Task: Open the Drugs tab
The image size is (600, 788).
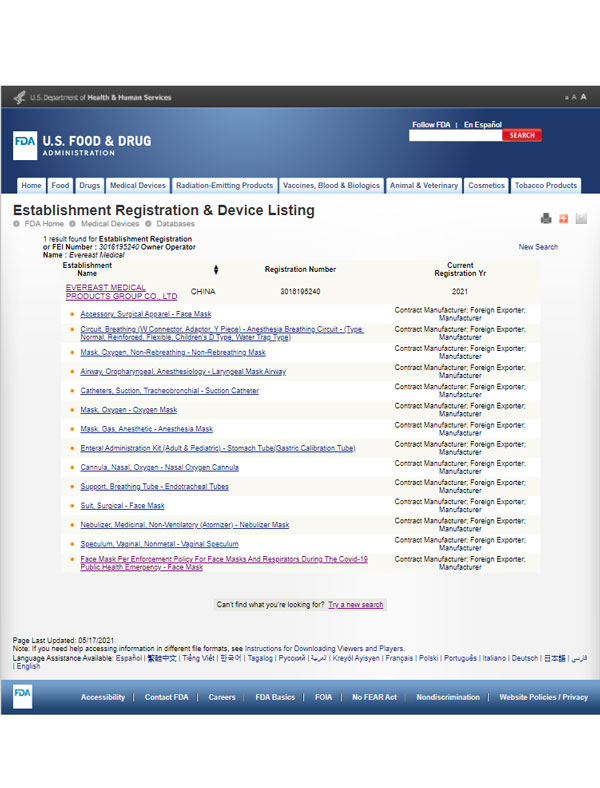Action: (x=89, y=185)
